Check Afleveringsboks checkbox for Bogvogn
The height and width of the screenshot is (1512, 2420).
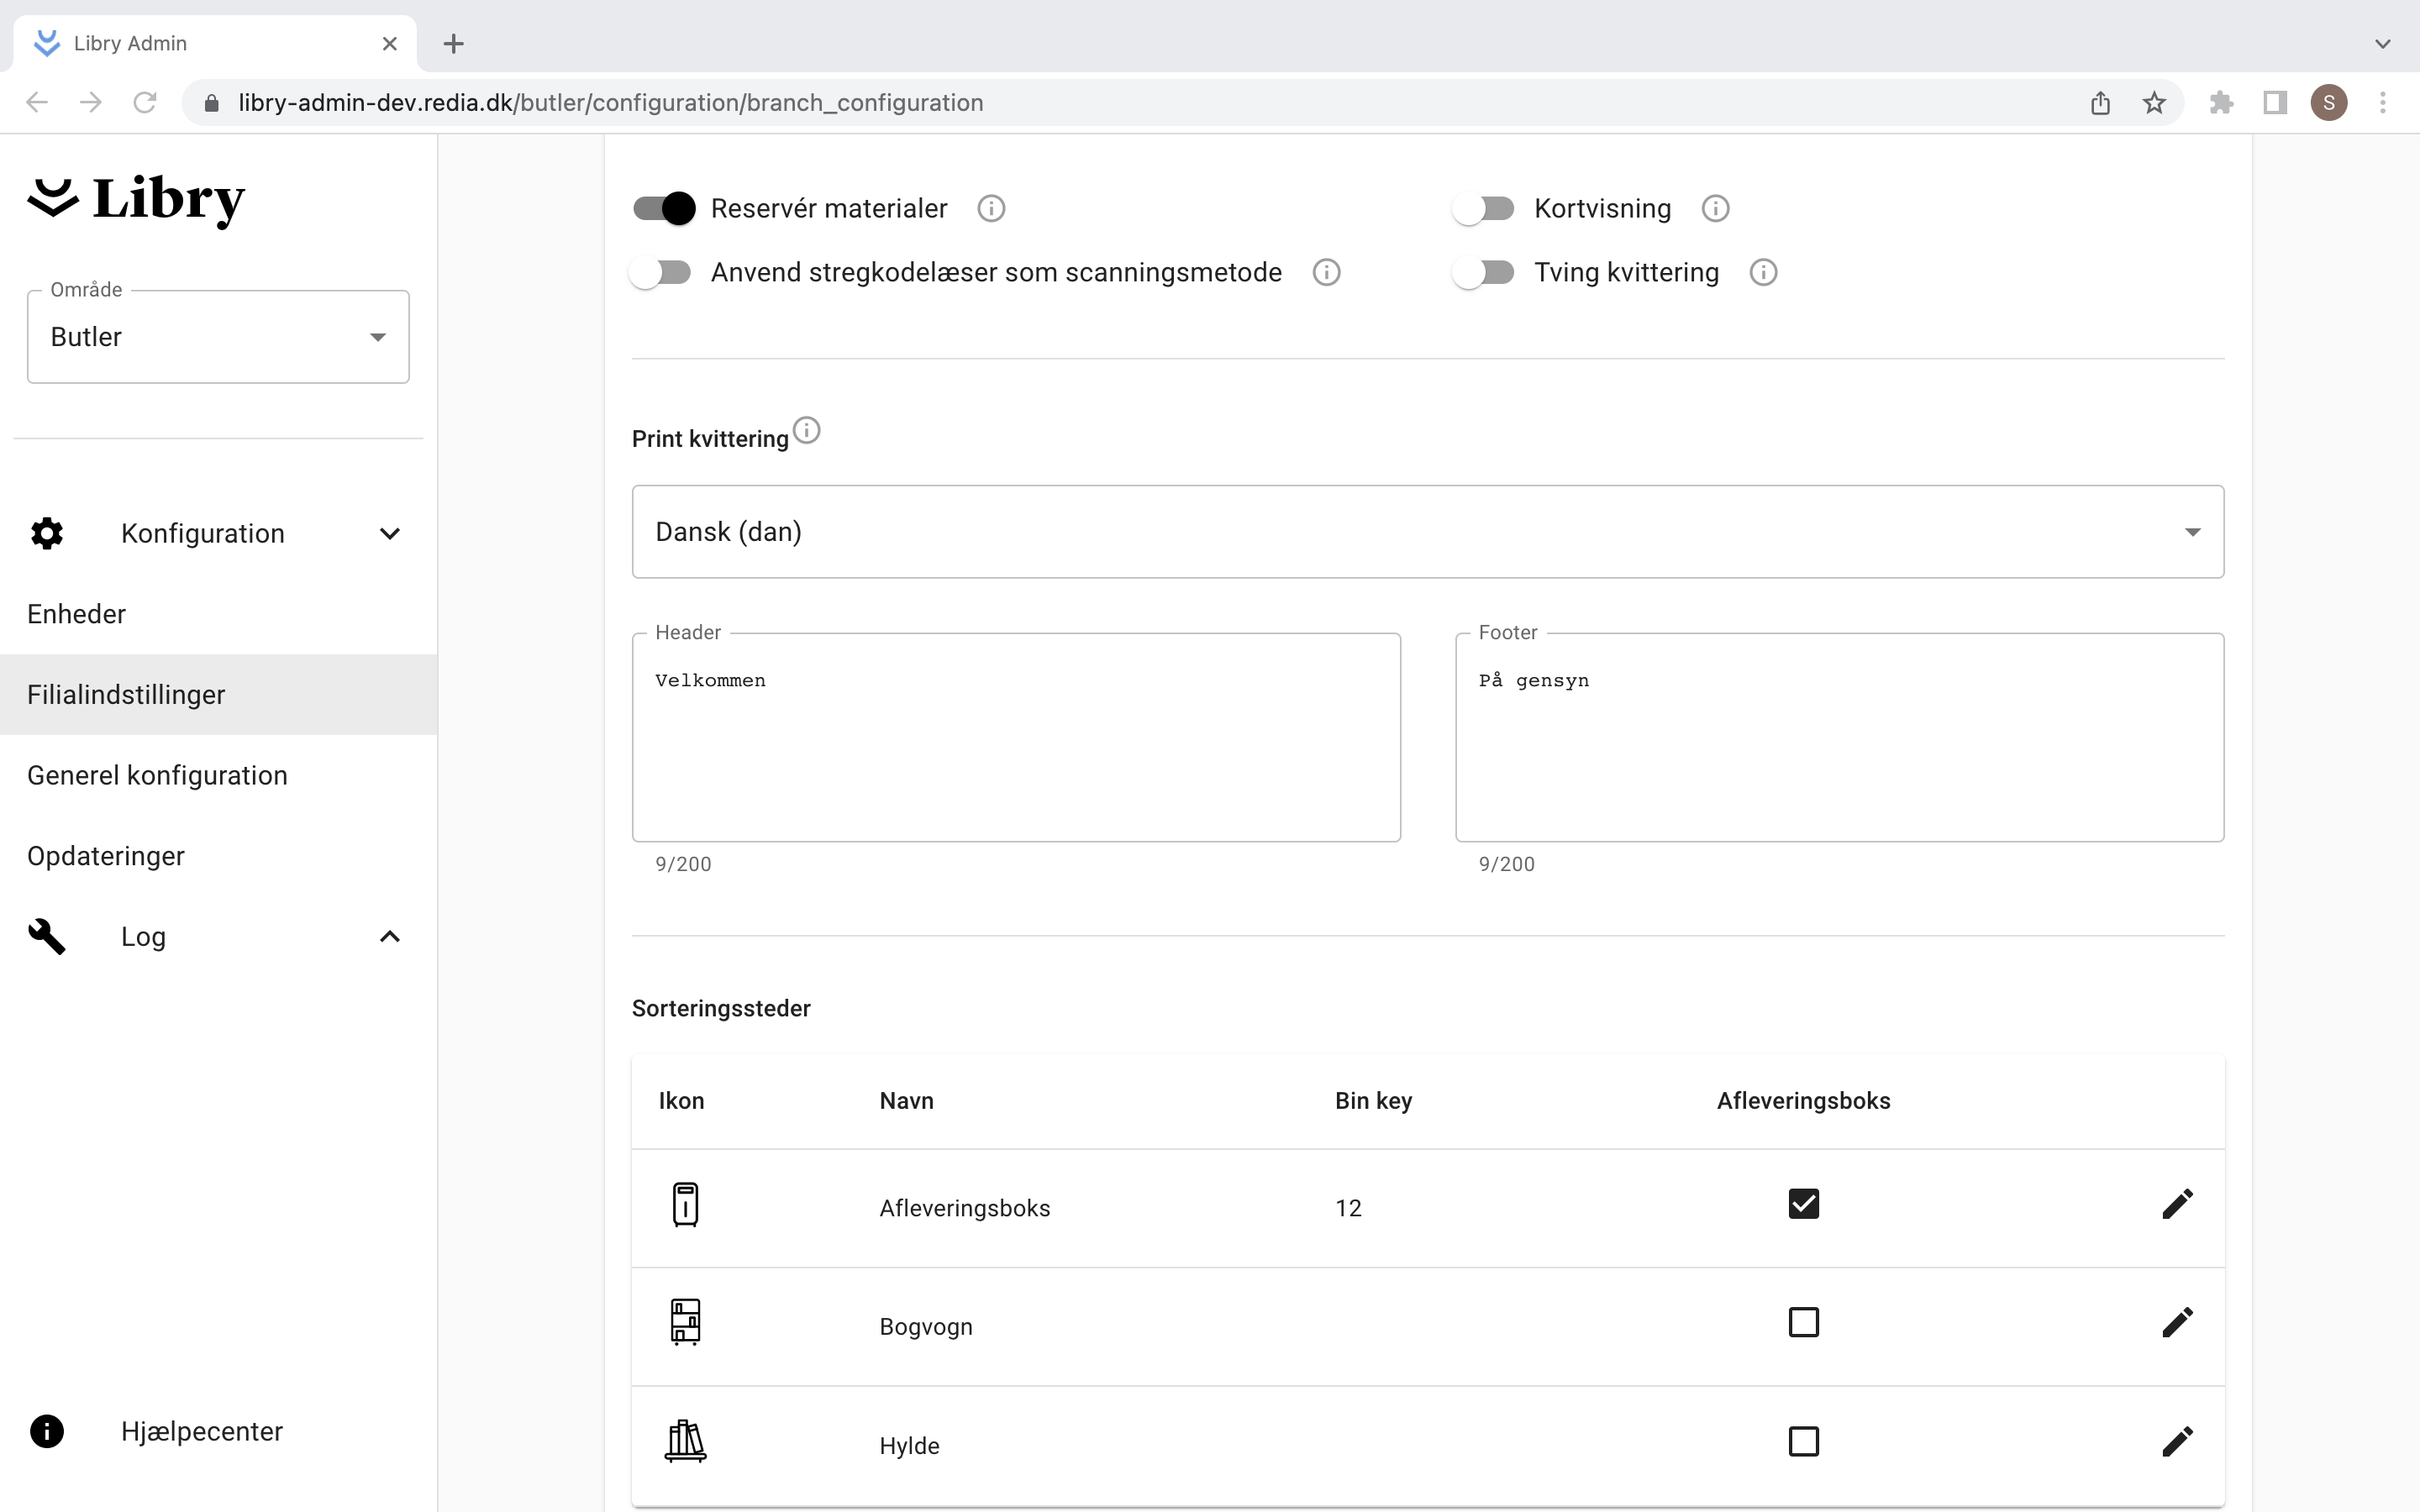click(x=1802, y=1322)
